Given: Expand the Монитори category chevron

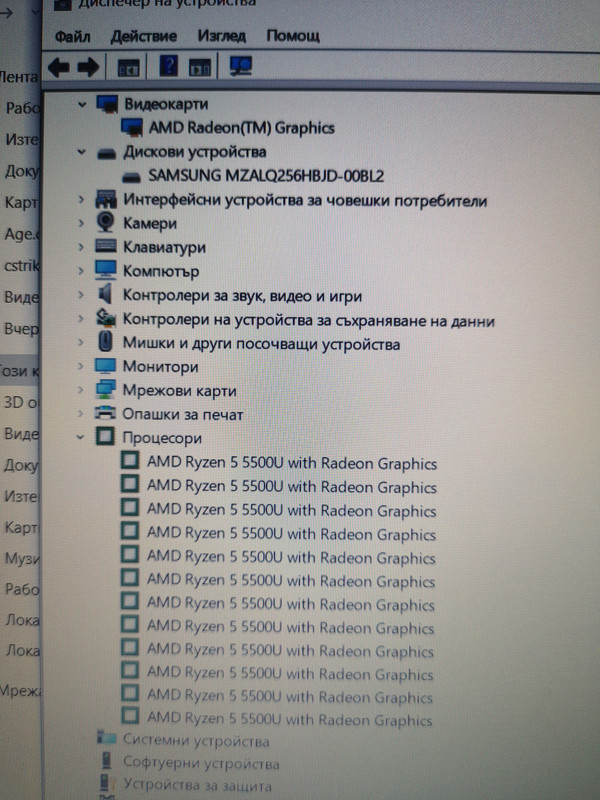Looking at the screenshot, I should (80, 366).
